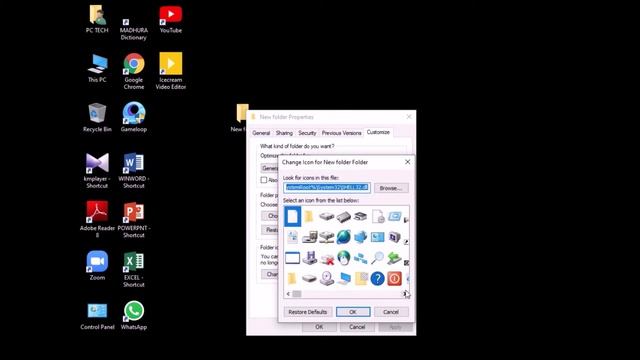Choose the computer with drive icon
640x360 pixels.
tap(310, 237)
